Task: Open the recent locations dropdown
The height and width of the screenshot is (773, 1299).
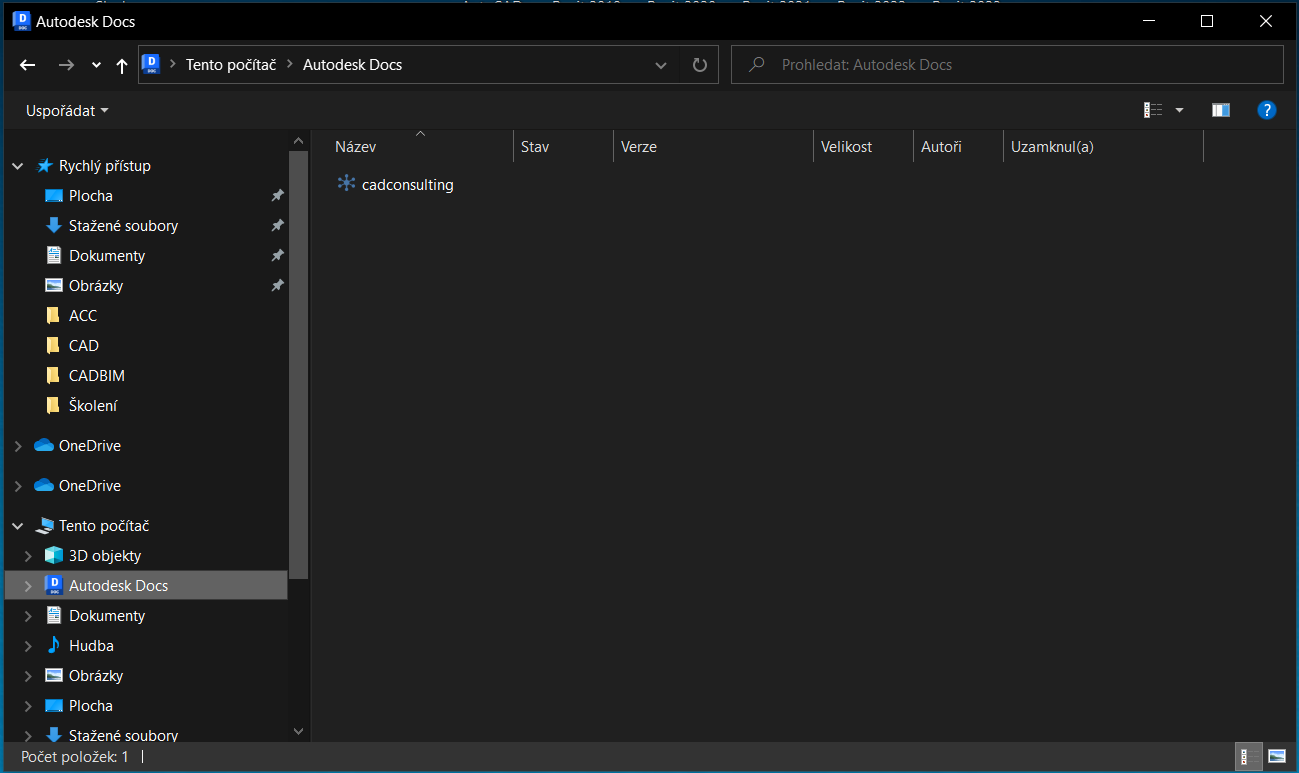Action: point(96,65)
